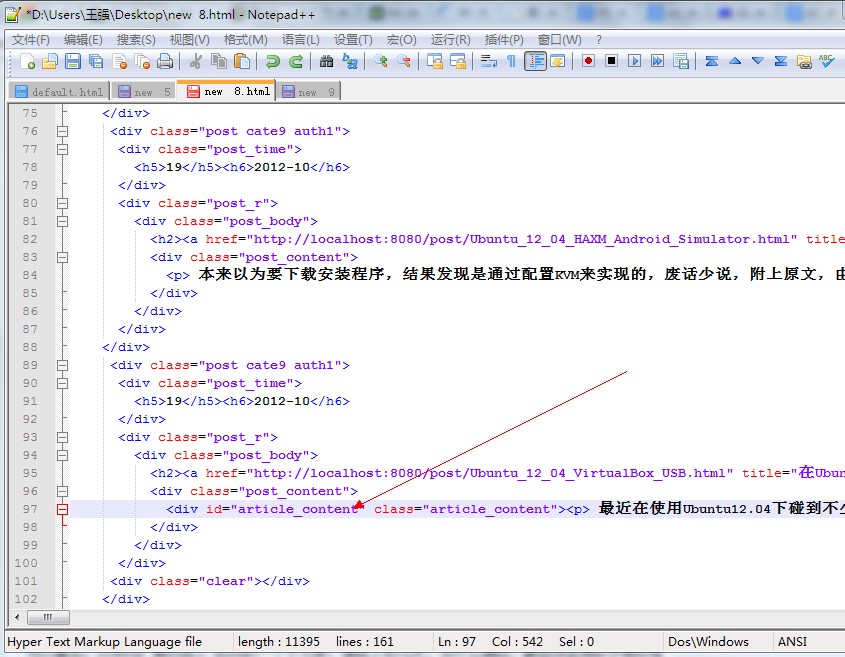Image resolution: width=845 pixels, height=657 pixels.
Task: Toggle word wrap in the toolbar
Action: 488,61
